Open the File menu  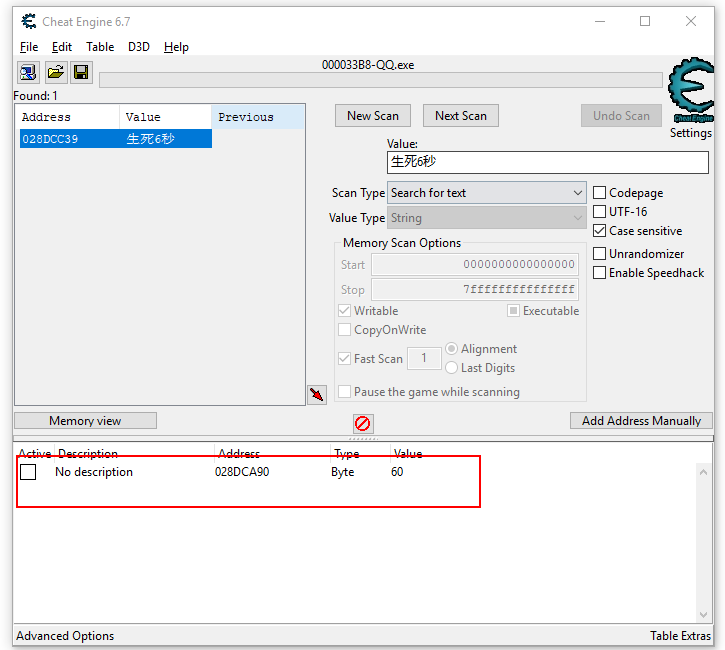point(29,47)
